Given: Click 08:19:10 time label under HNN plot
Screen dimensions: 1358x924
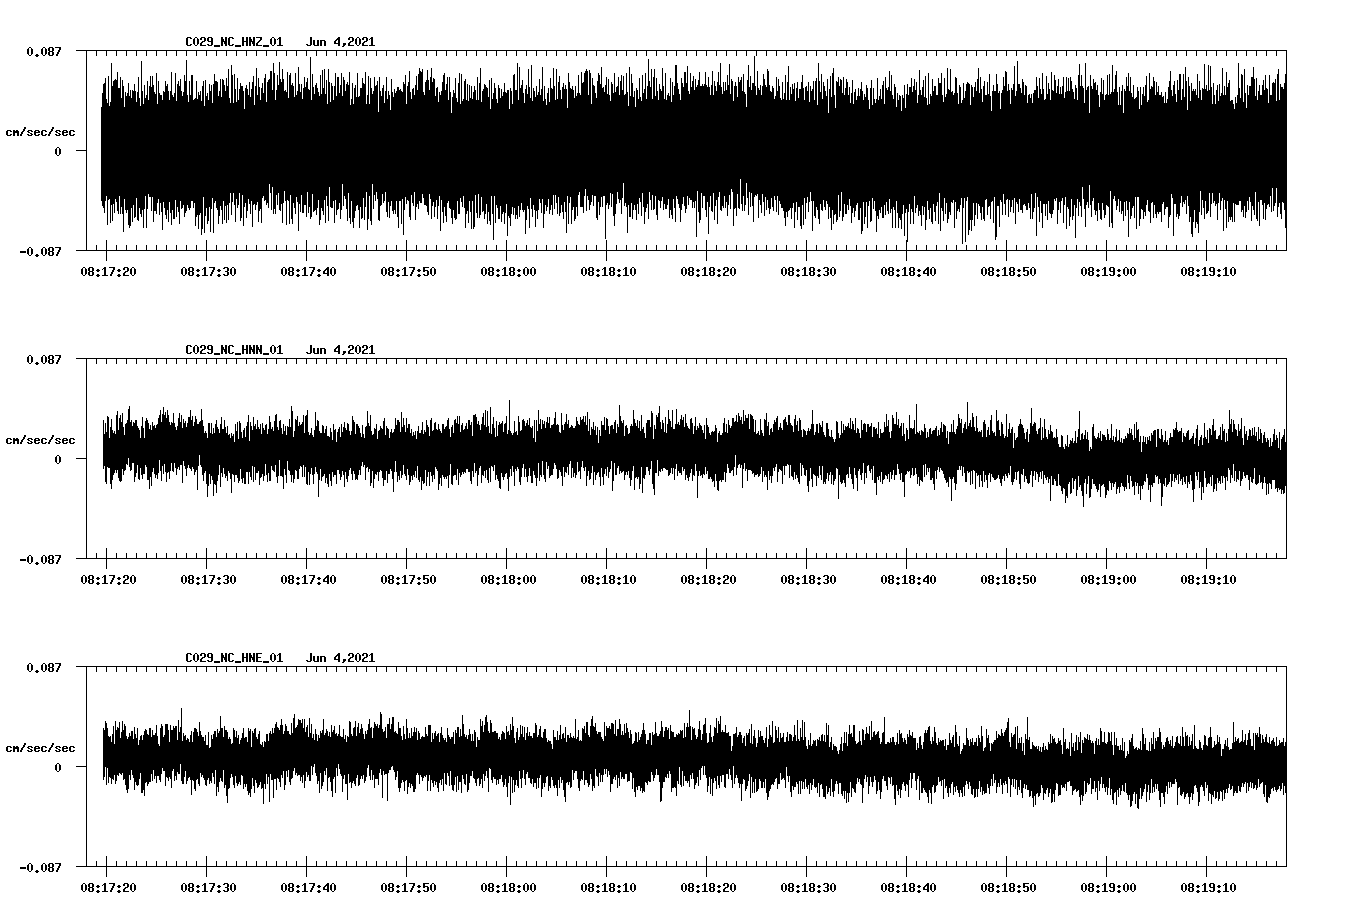Looking at the screenshot, I should [x=1208, y=580].
